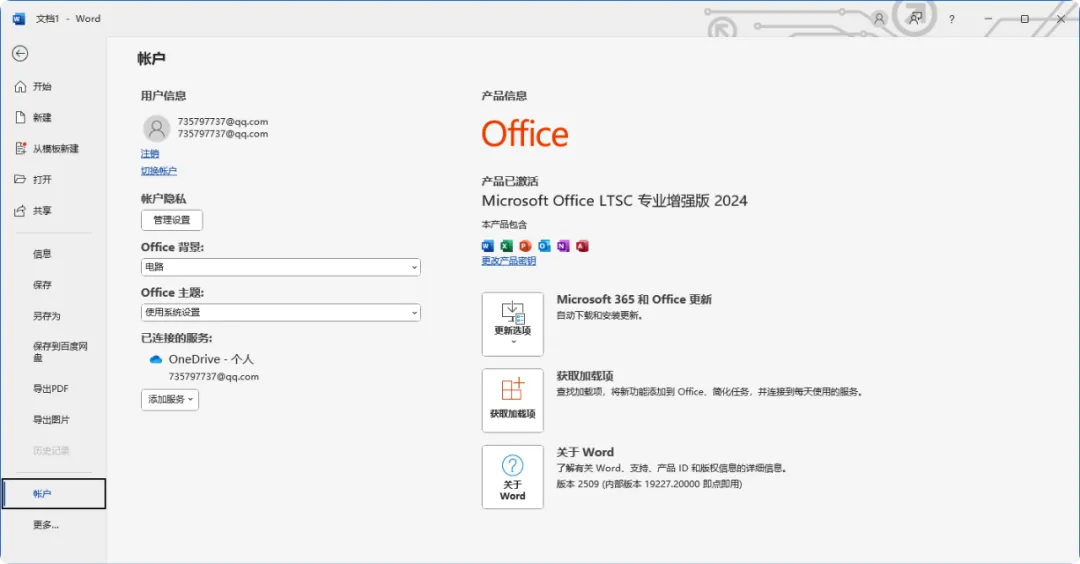This screenshot has height=564, width=1080.
Task: Select the 帐户 sidebar item
Action: (54, 494)
